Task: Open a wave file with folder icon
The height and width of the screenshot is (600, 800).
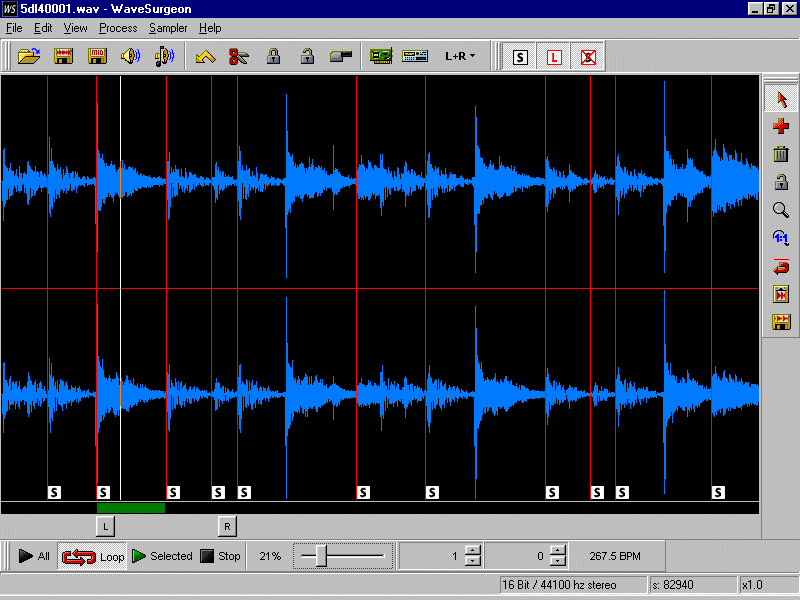Action: pos(29,56)
